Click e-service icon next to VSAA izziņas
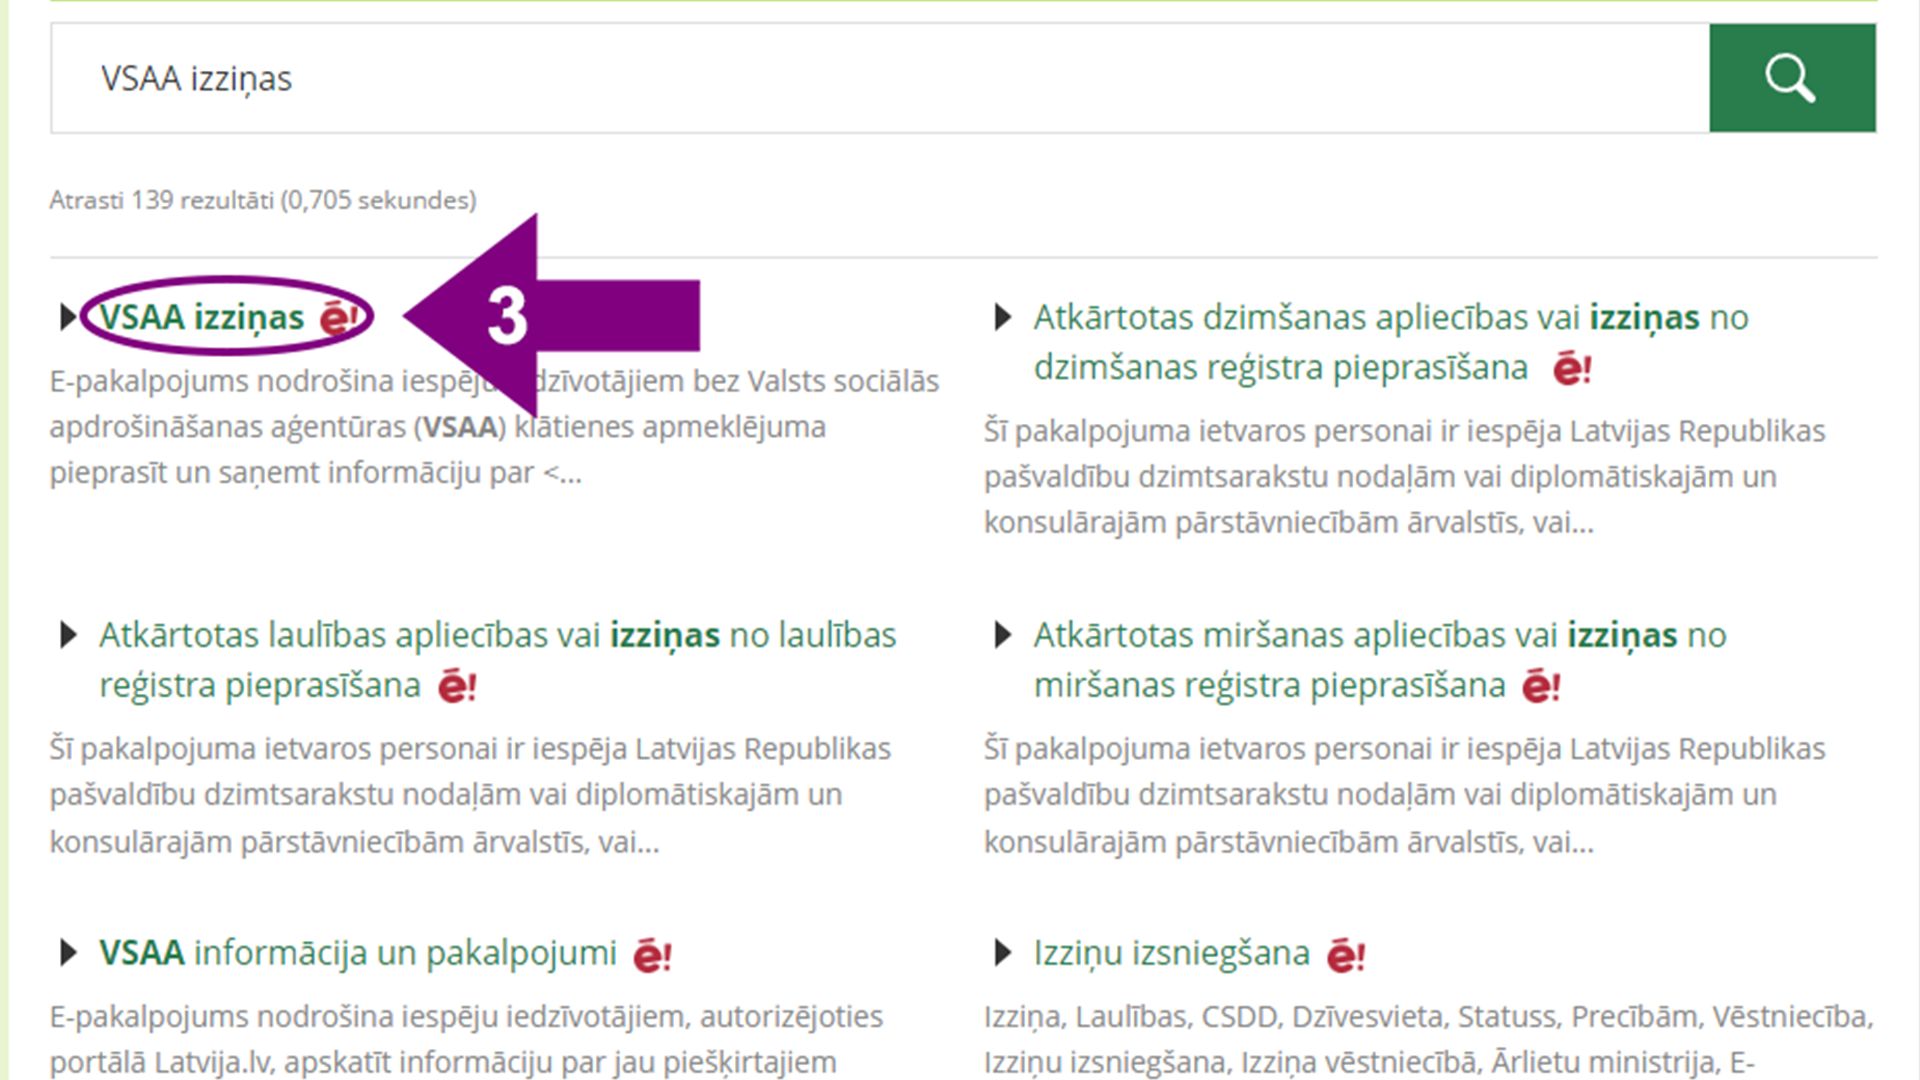 pos(338,319)
